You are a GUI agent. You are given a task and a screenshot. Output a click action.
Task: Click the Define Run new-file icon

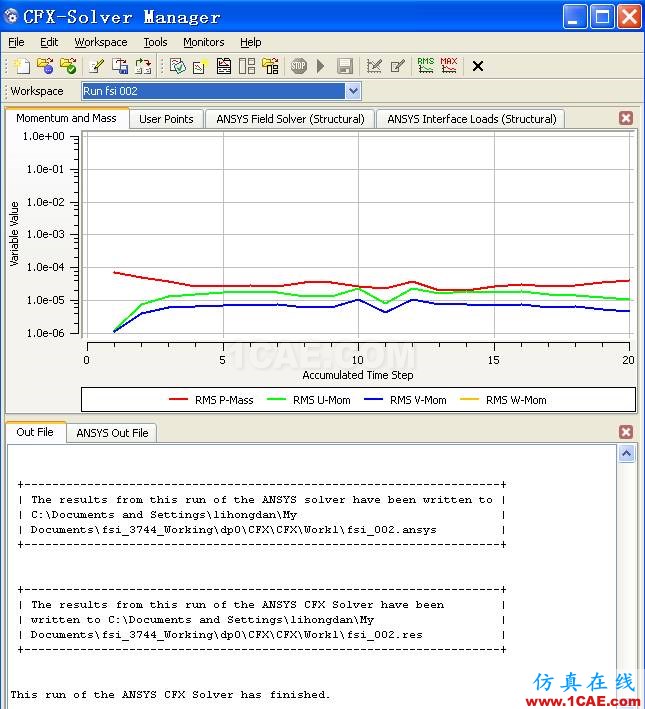coord(22,66)
